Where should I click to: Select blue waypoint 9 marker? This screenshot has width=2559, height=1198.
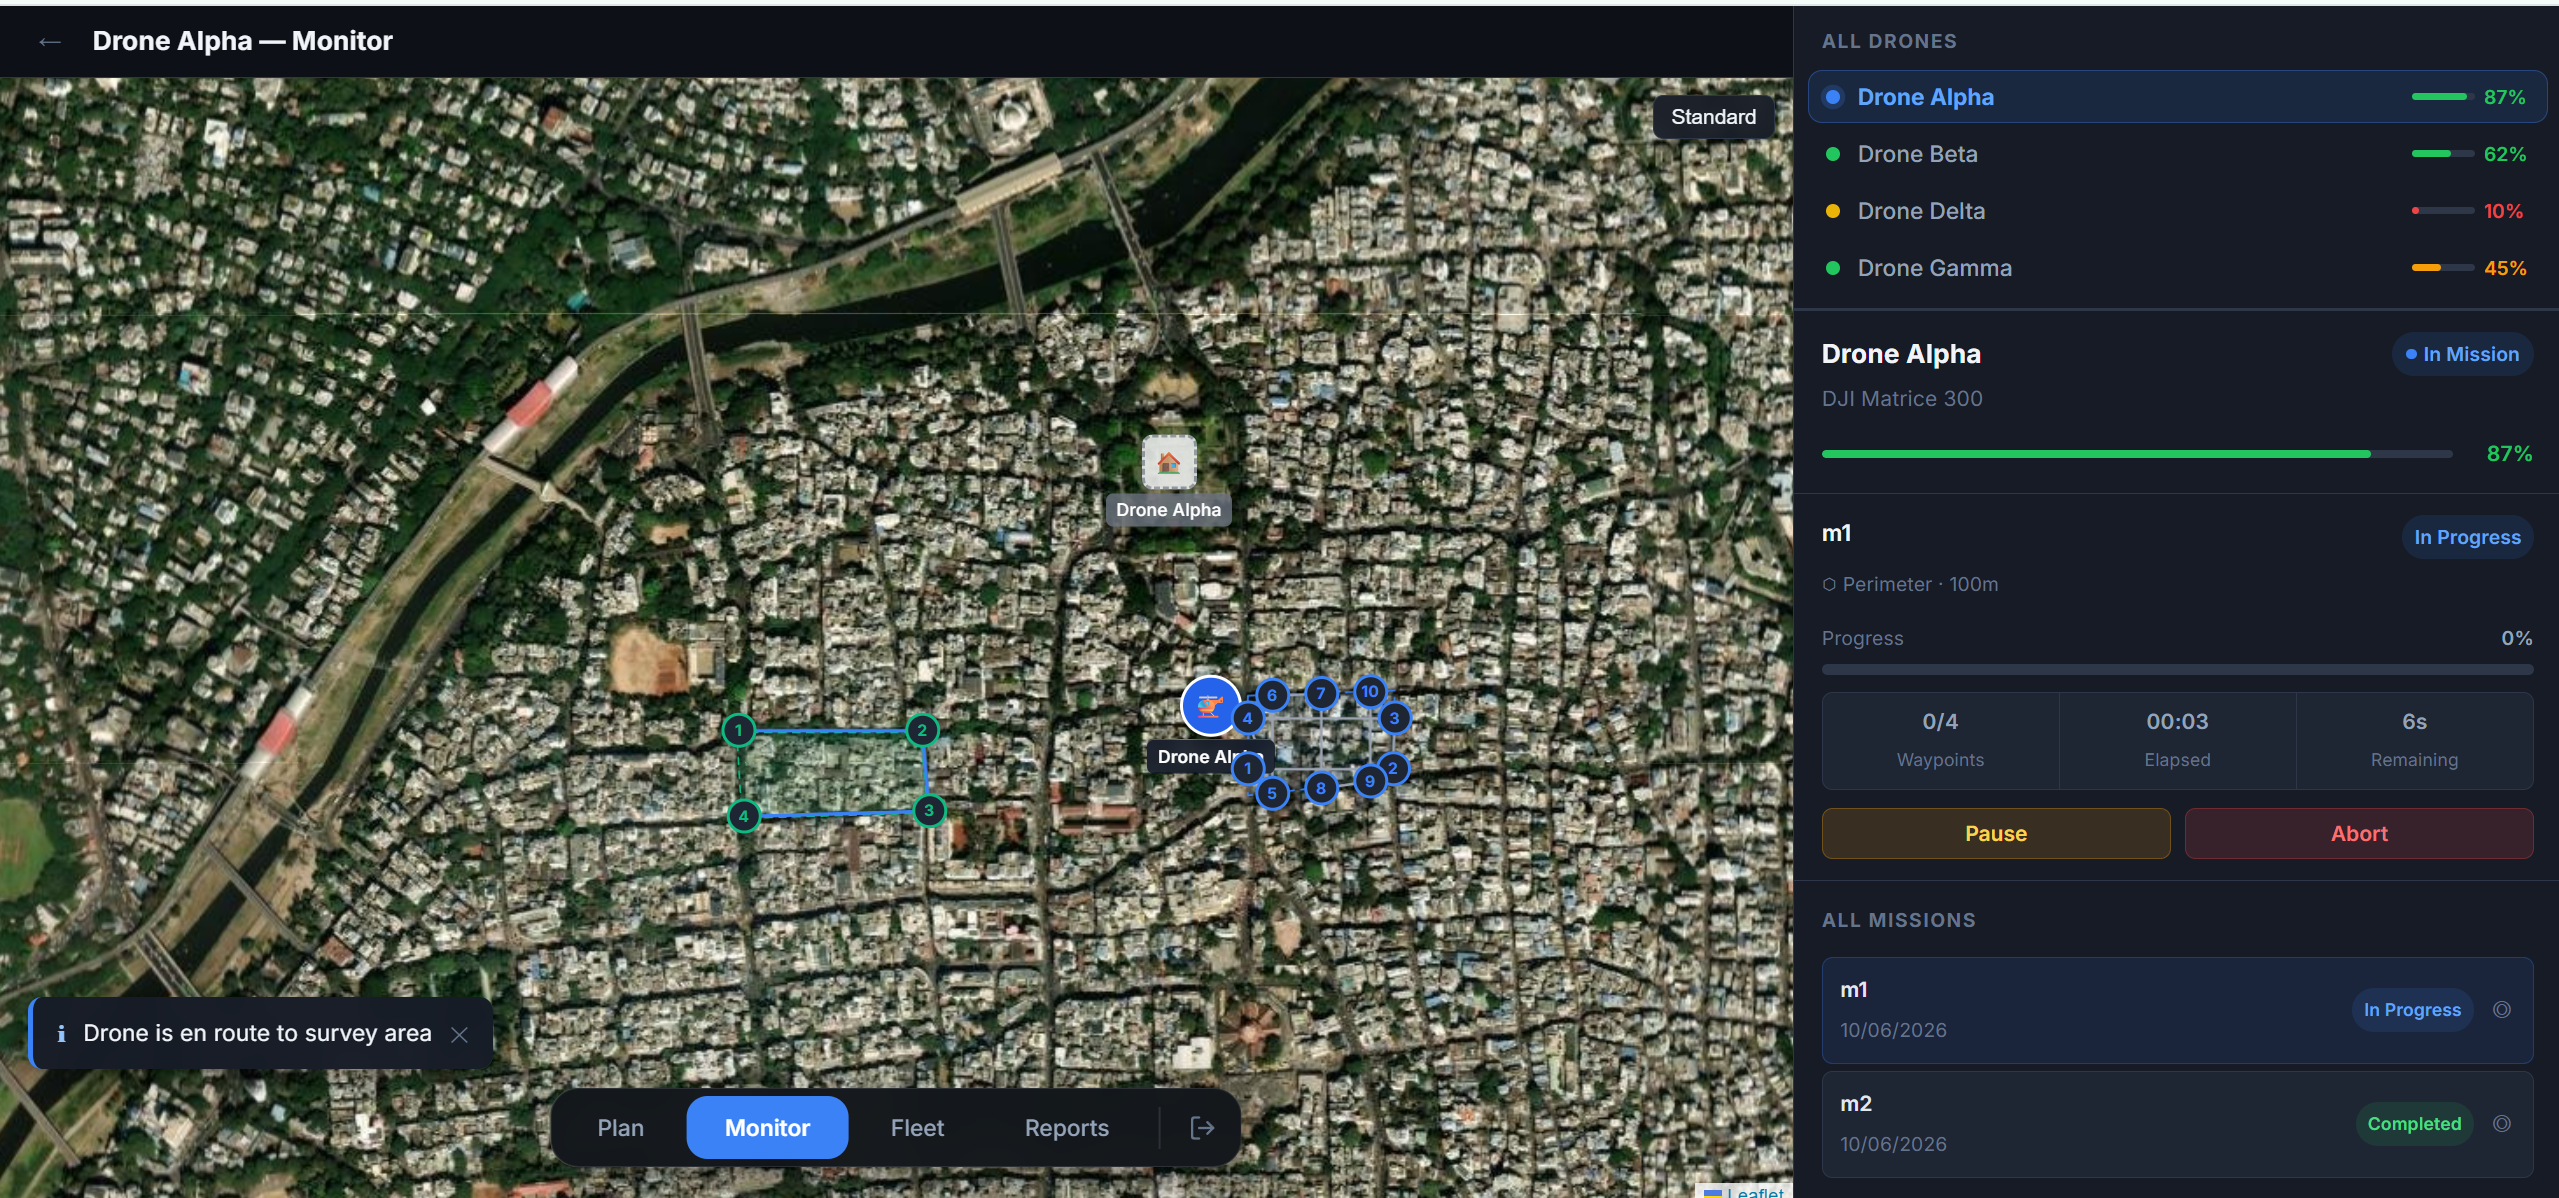click(x=1370, y=781)
